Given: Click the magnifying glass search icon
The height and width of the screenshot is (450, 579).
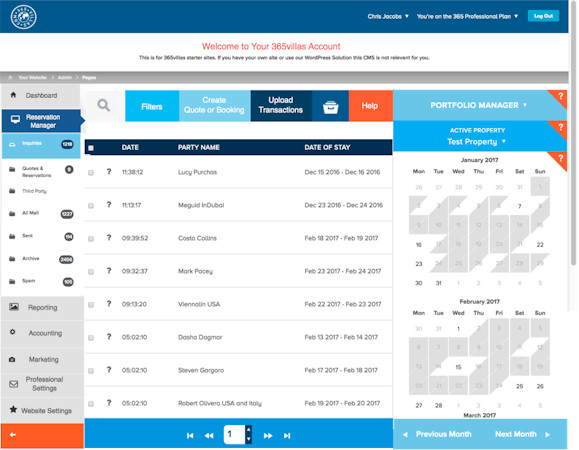Looking at the screenshot, I should click(104, 106).
